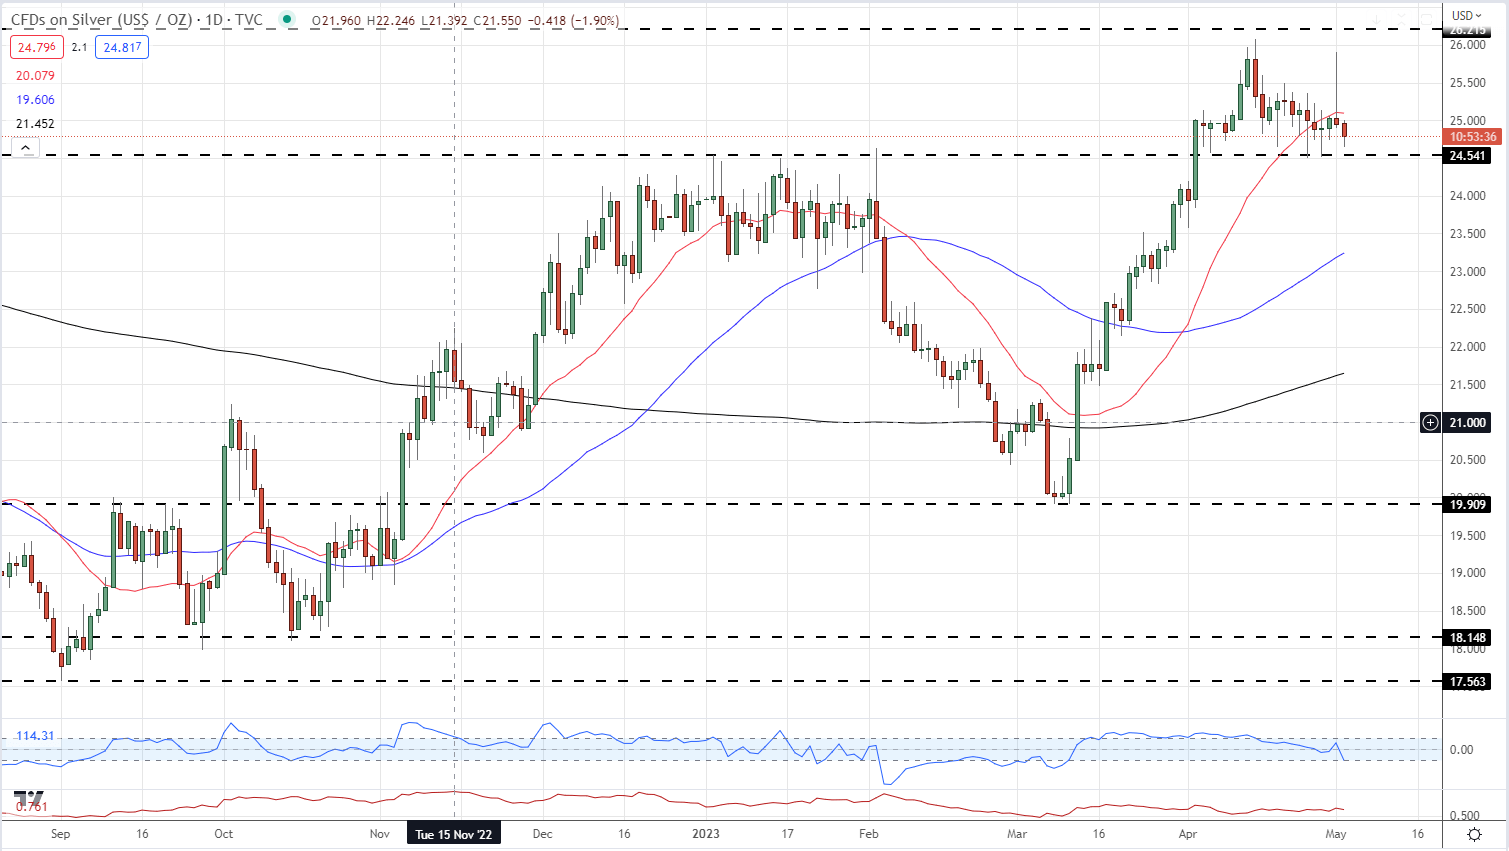
Task: Click the Dec label on time axis
Action: pyautogui.click(x=542, y=834)
